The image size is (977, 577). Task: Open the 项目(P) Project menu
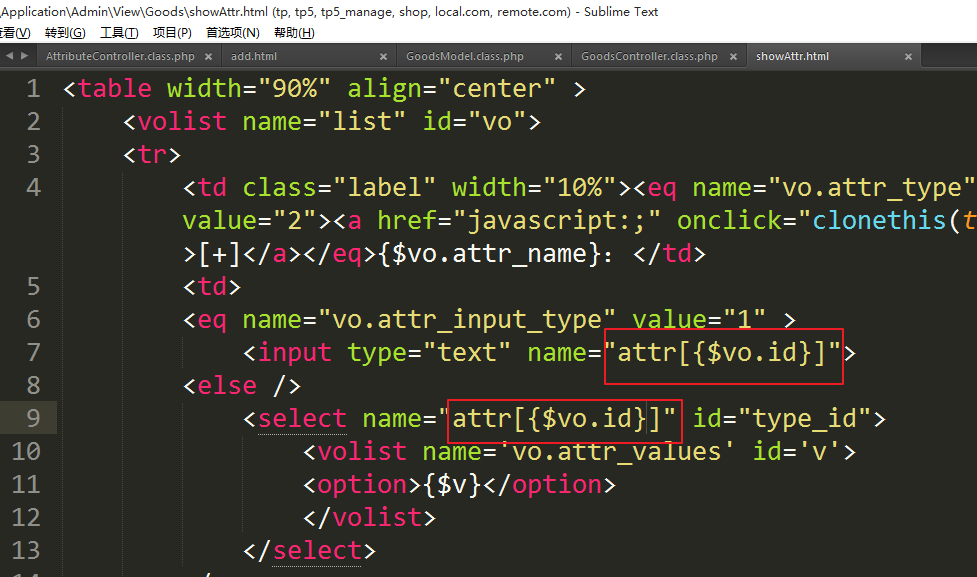172,33
